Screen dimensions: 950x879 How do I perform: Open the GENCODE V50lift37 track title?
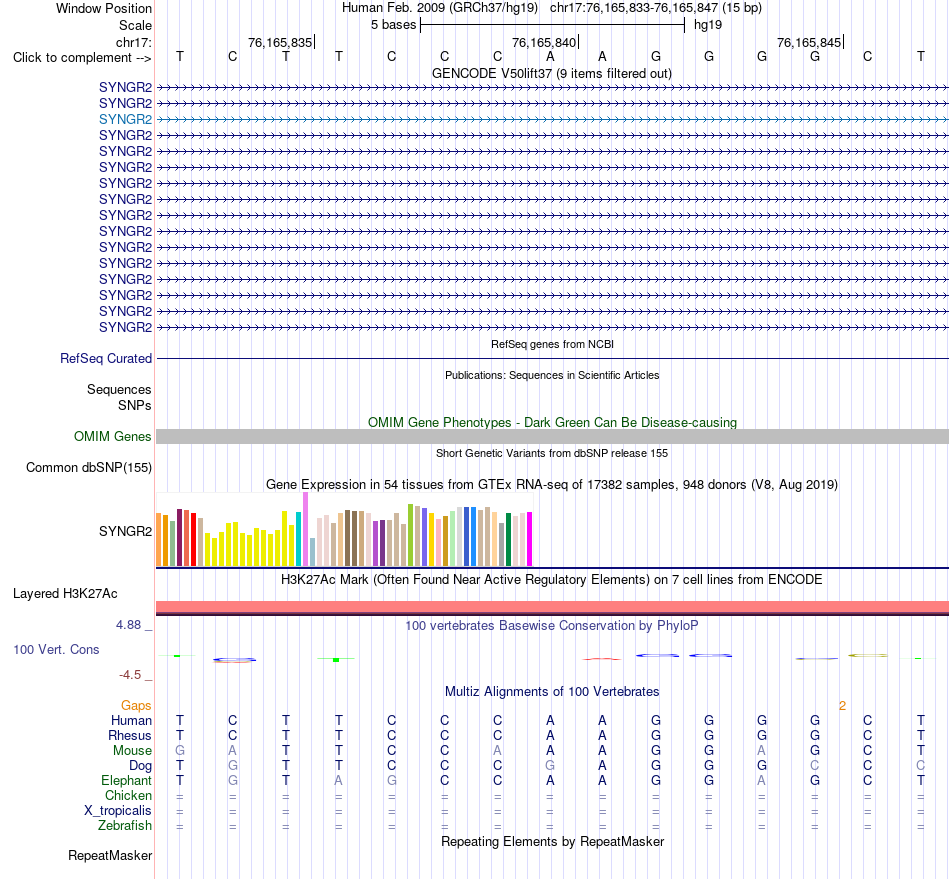point(552,73)
